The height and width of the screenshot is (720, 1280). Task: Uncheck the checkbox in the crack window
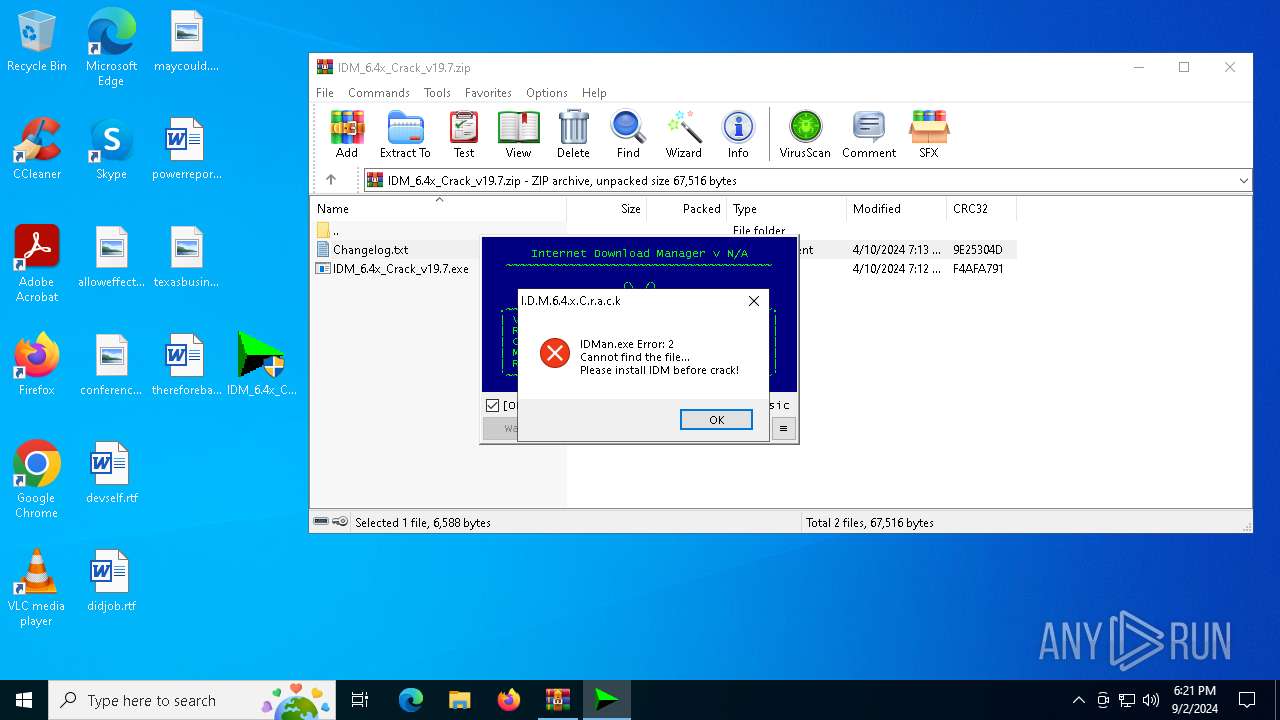pyautogui.click(x=492, y=405)
